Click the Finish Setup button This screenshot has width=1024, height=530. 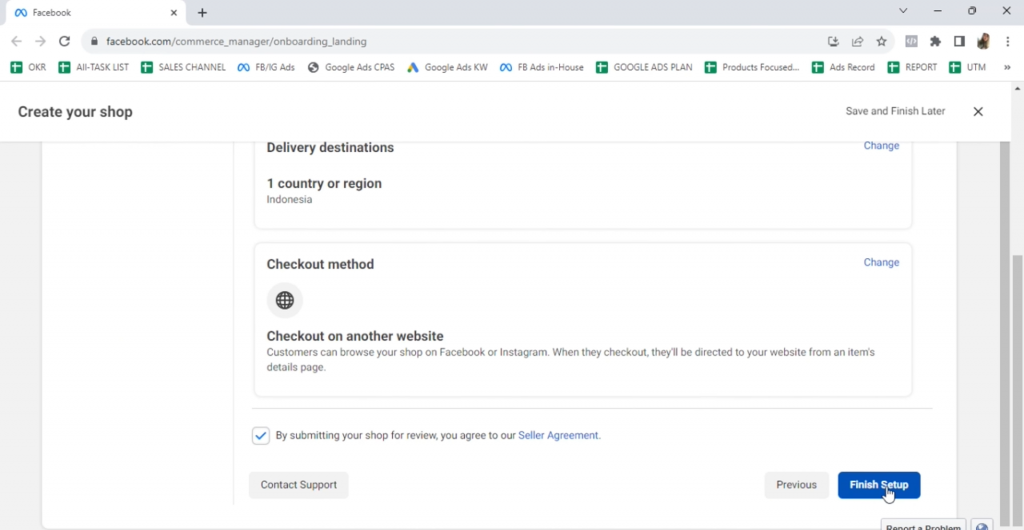click(x=879, y=485)
